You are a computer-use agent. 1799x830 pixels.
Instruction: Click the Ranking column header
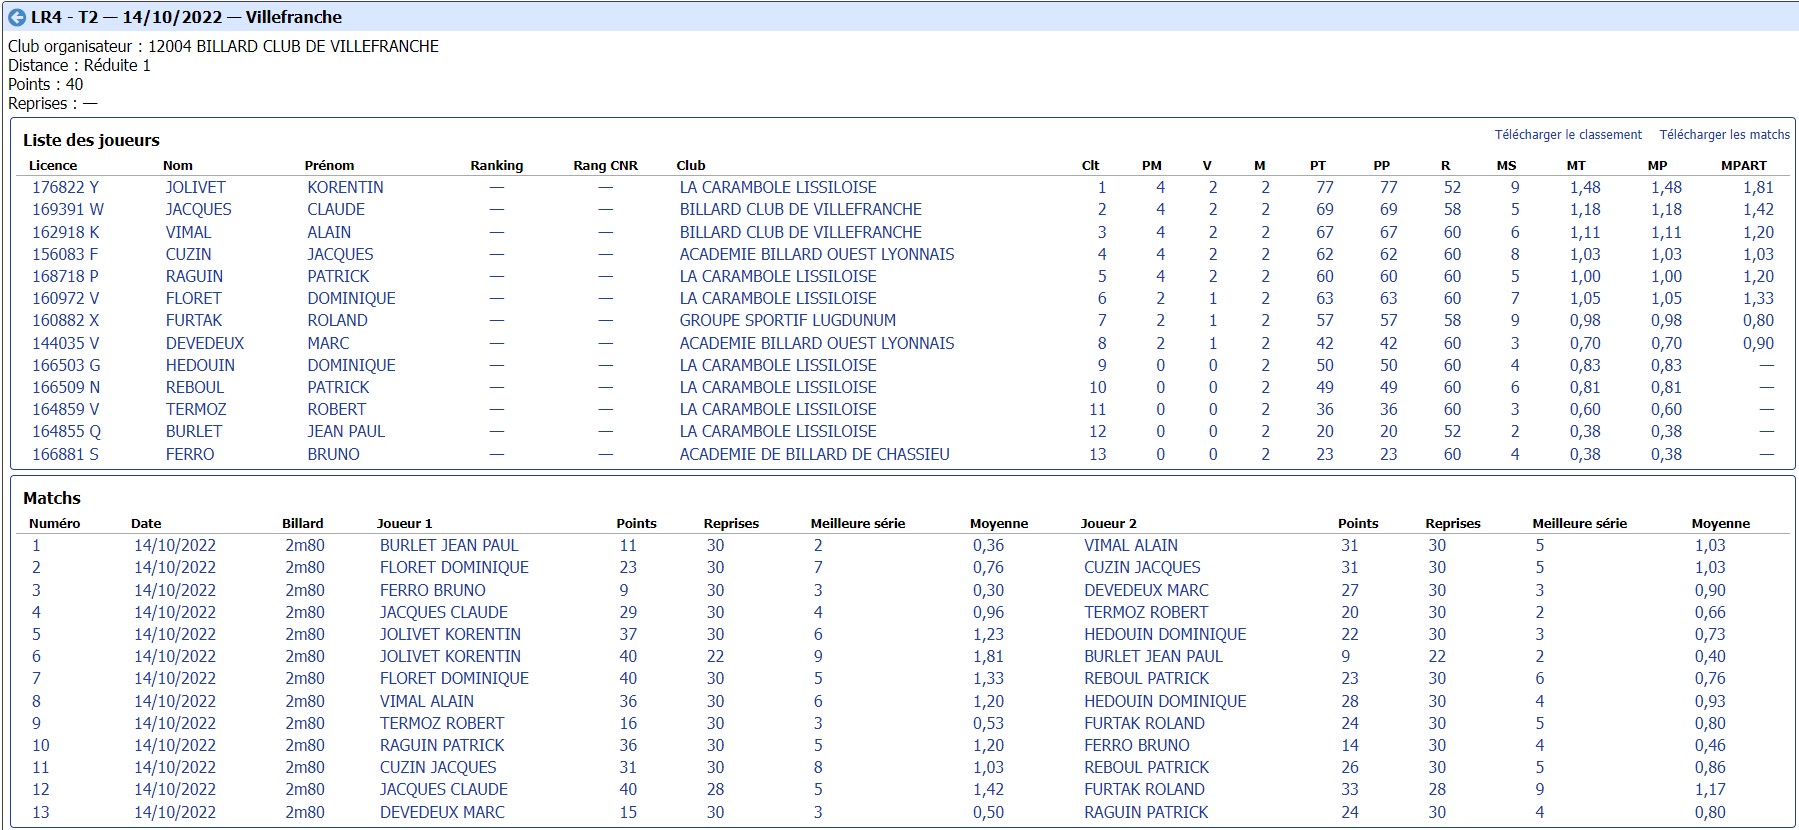point(496,166)
